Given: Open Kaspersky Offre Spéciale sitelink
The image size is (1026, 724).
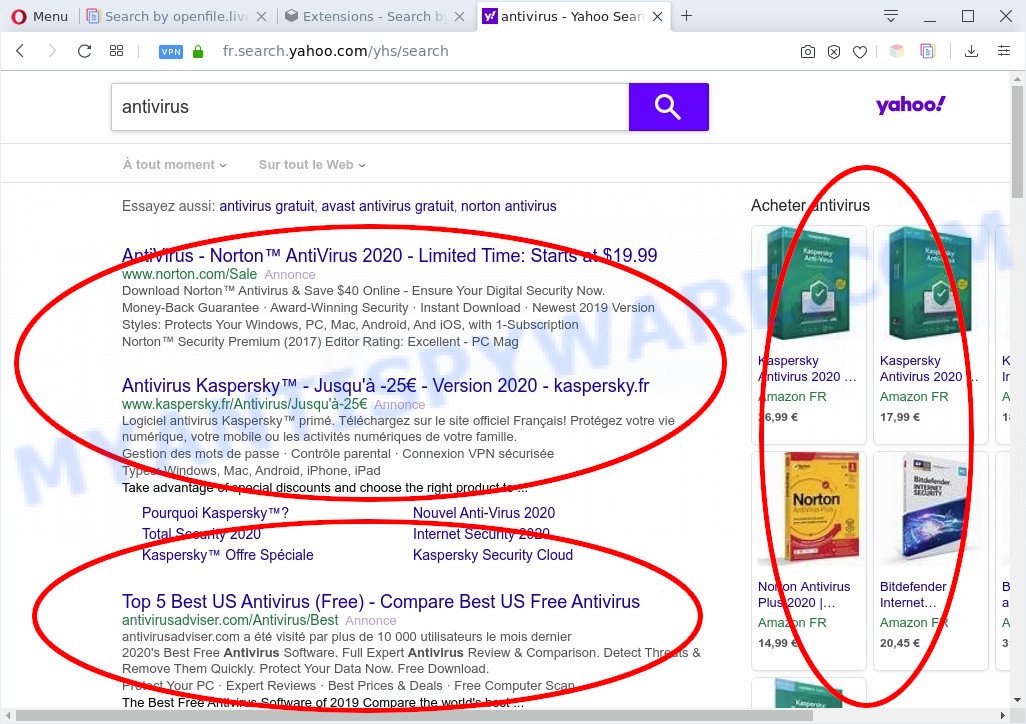Looking at the screenshot, I should click(x=228, y=555).
